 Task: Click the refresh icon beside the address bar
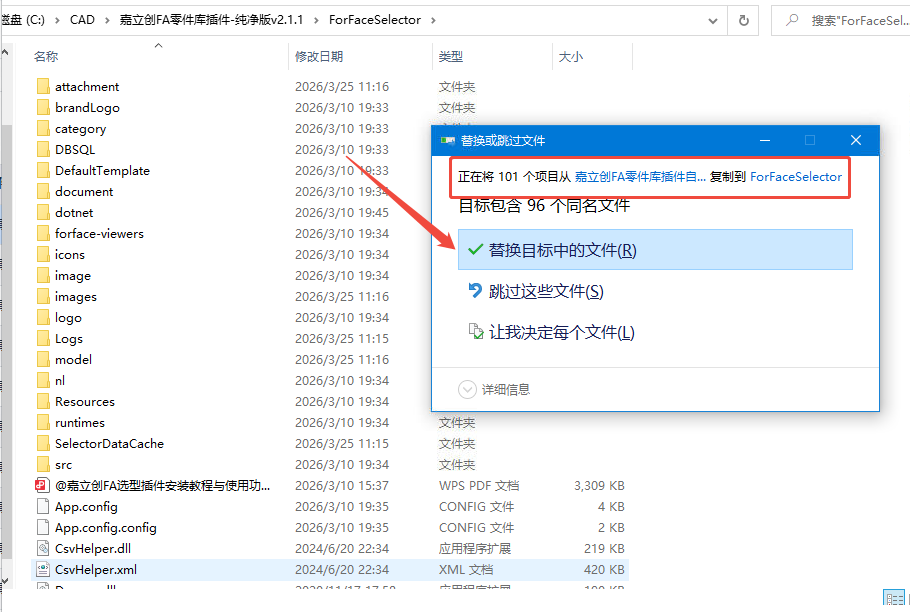[x=743, y=20]
